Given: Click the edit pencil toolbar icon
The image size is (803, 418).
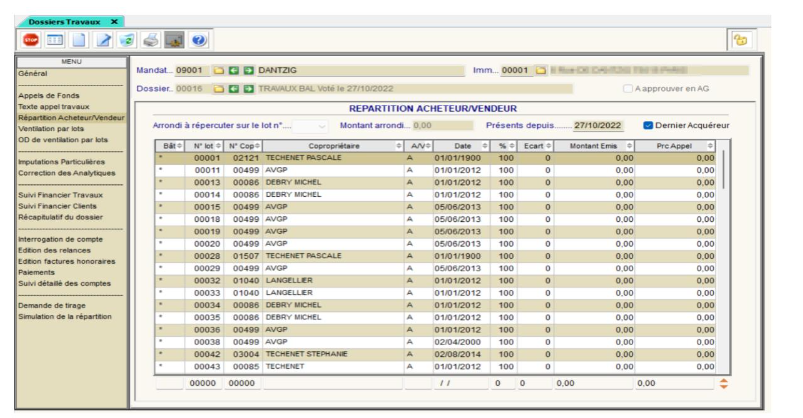Looking at the screenshot, I should pos(102,40).
